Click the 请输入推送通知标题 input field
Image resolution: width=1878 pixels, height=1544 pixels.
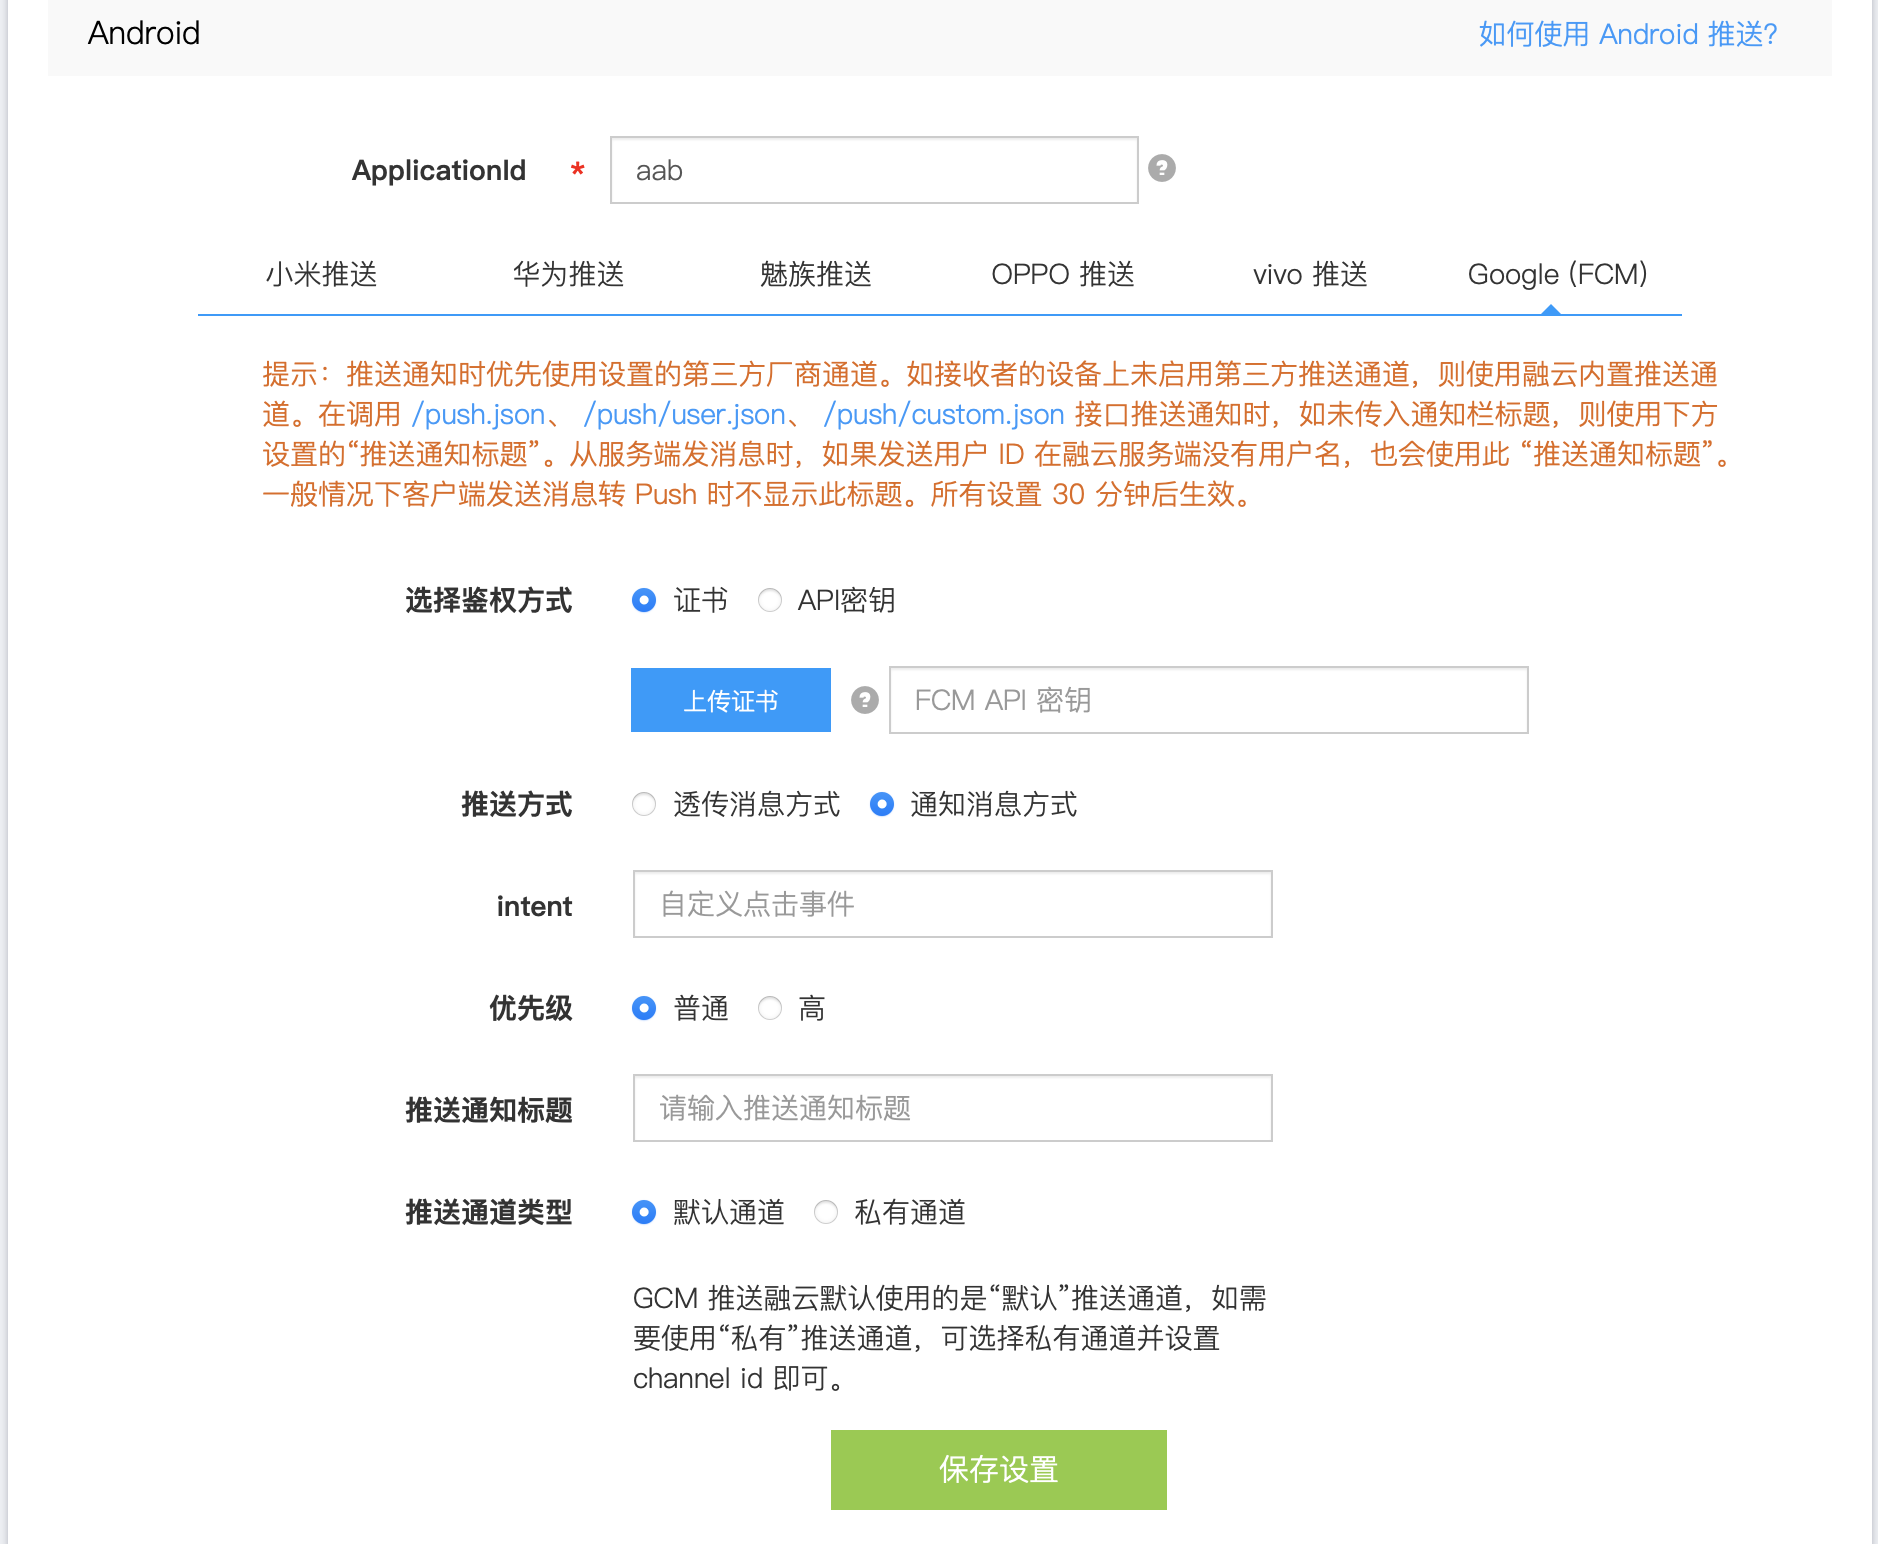pos(953,1108)
